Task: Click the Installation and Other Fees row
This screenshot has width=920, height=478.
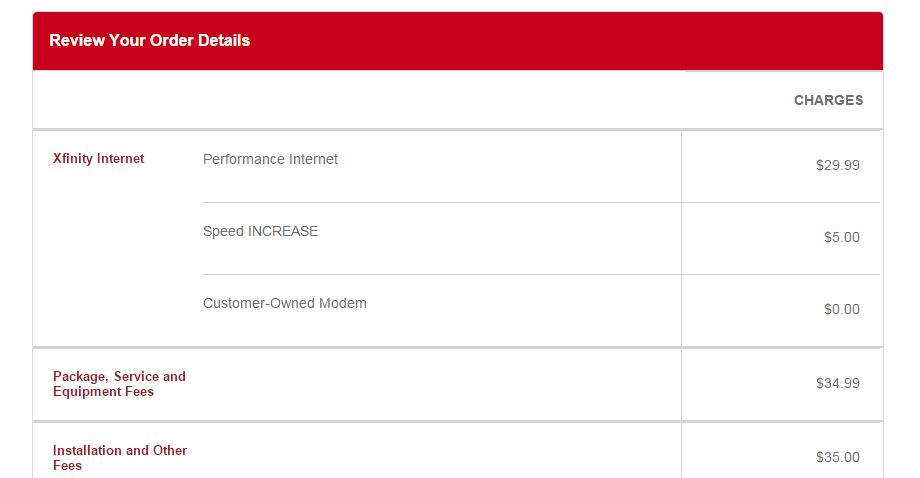Action: coord(458,450)
